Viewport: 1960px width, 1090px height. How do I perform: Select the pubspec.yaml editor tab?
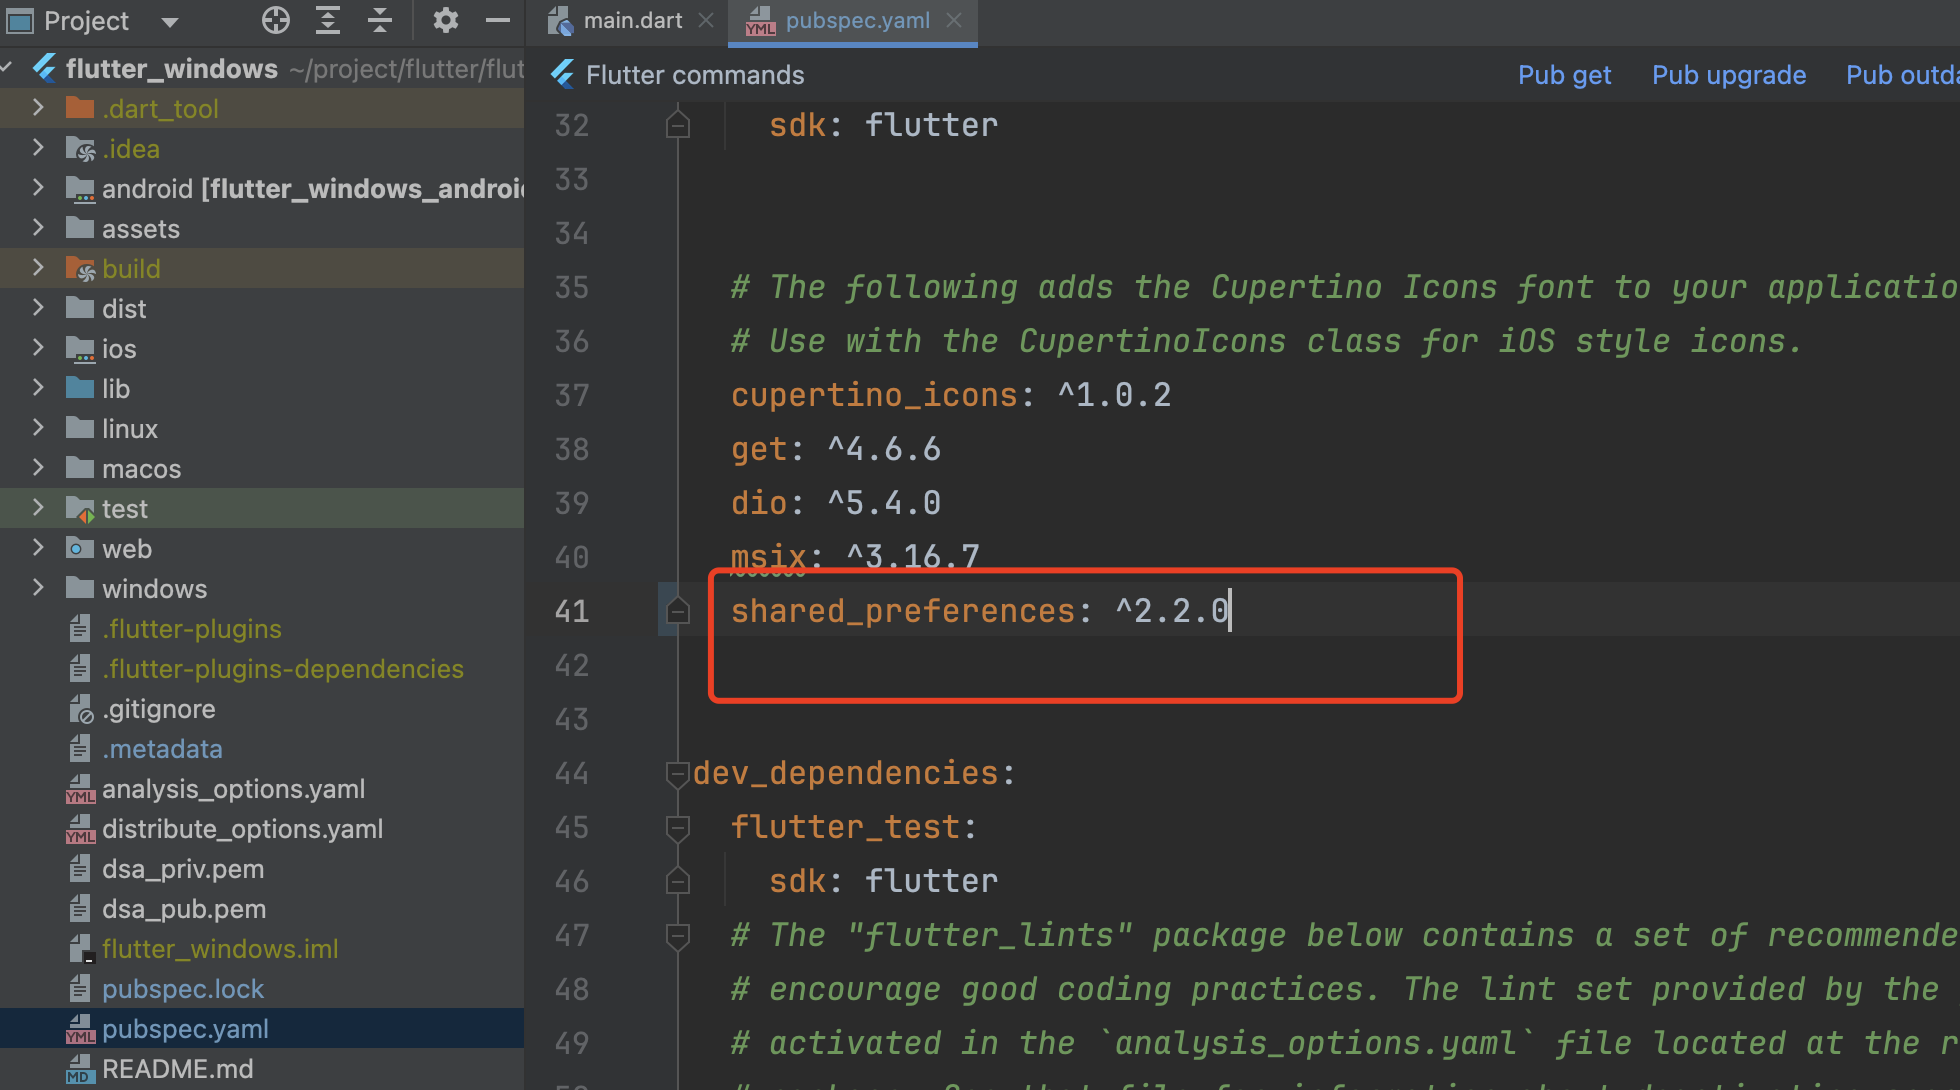coord(856,20)
